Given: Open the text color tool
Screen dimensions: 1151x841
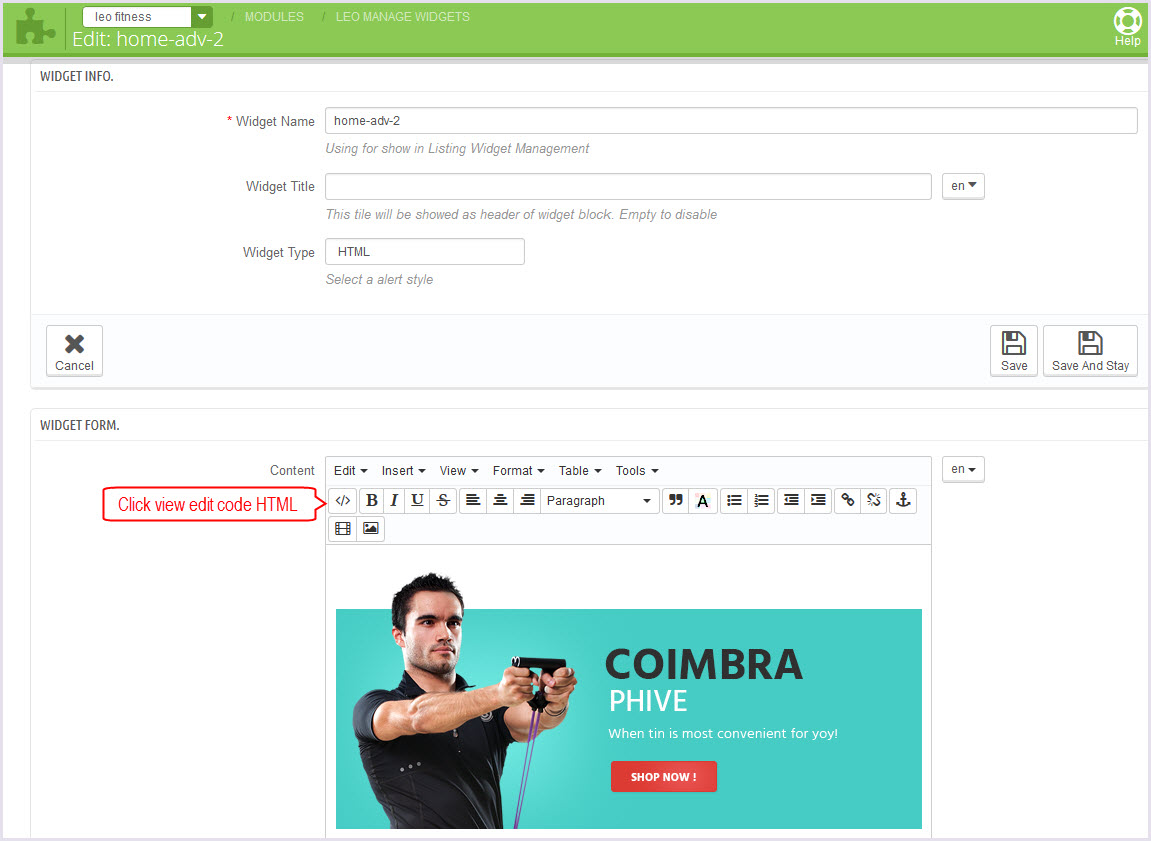Looking at the screenshot, I should (x=702, y=500).
